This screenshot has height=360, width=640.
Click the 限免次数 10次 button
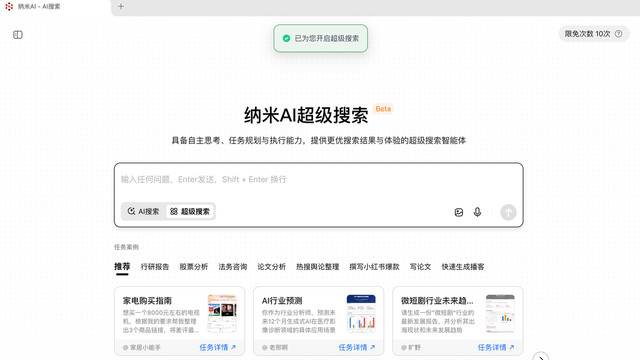coord(593,34)
